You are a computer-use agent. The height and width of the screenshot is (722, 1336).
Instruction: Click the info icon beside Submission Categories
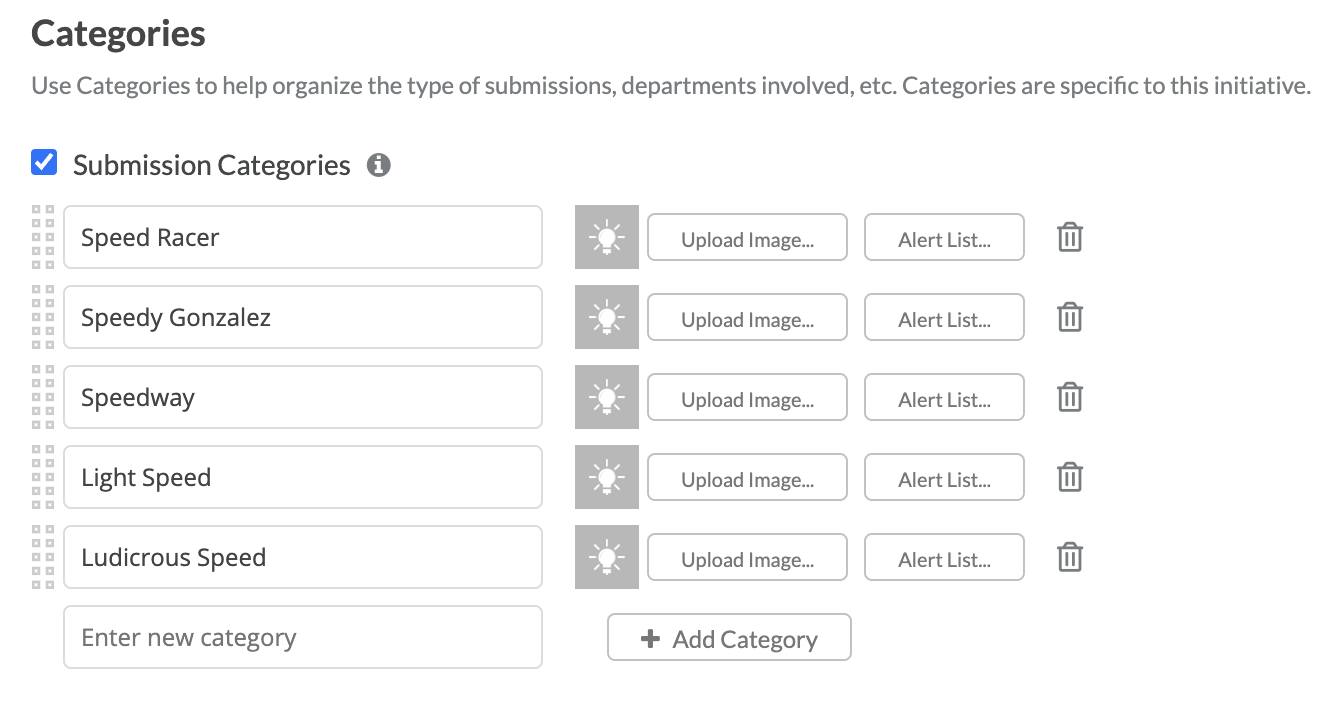click(378, 165)
